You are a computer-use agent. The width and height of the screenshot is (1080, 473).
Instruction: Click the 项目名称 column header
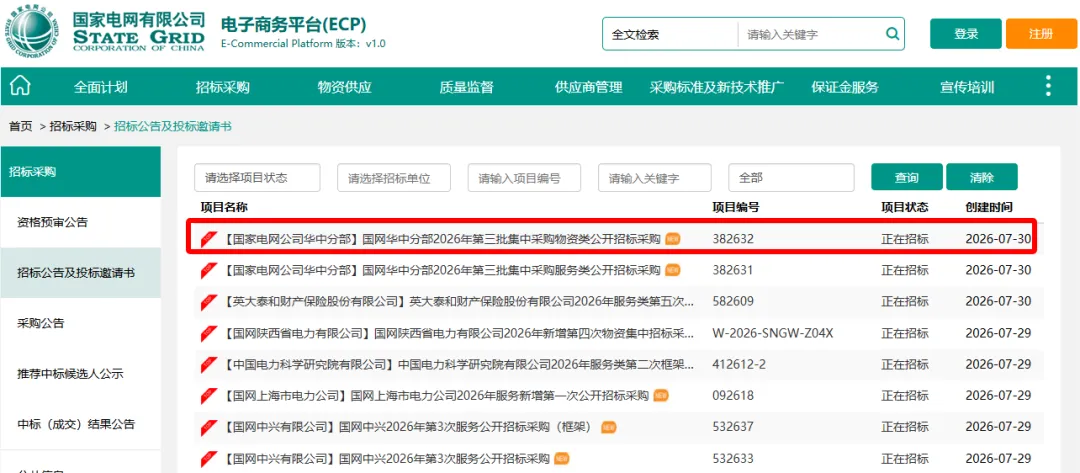(224, 207)
